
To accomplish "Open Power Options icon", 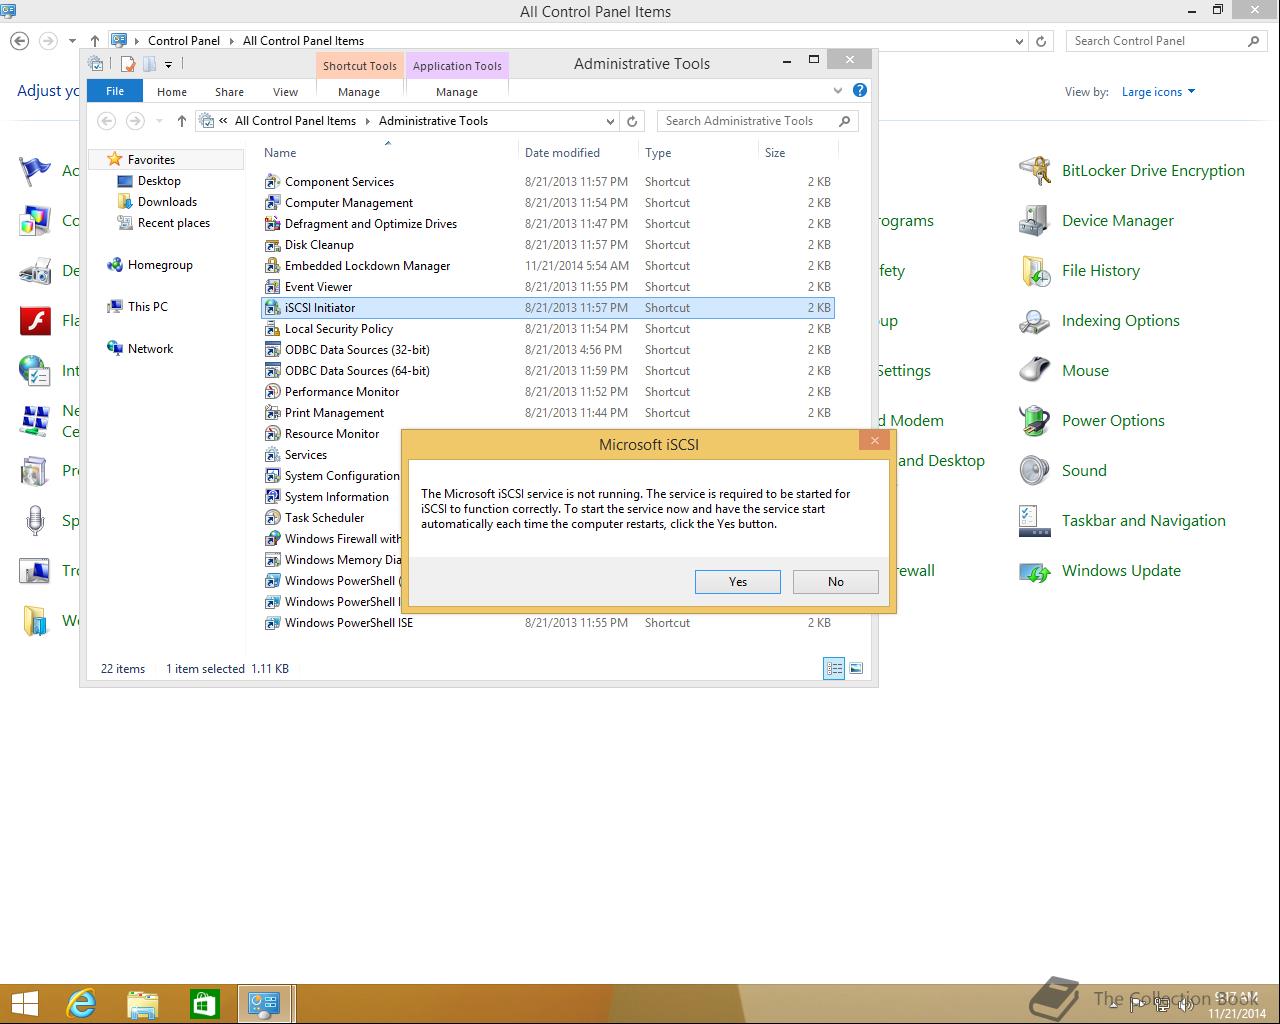I will (x=1035, y=421).
